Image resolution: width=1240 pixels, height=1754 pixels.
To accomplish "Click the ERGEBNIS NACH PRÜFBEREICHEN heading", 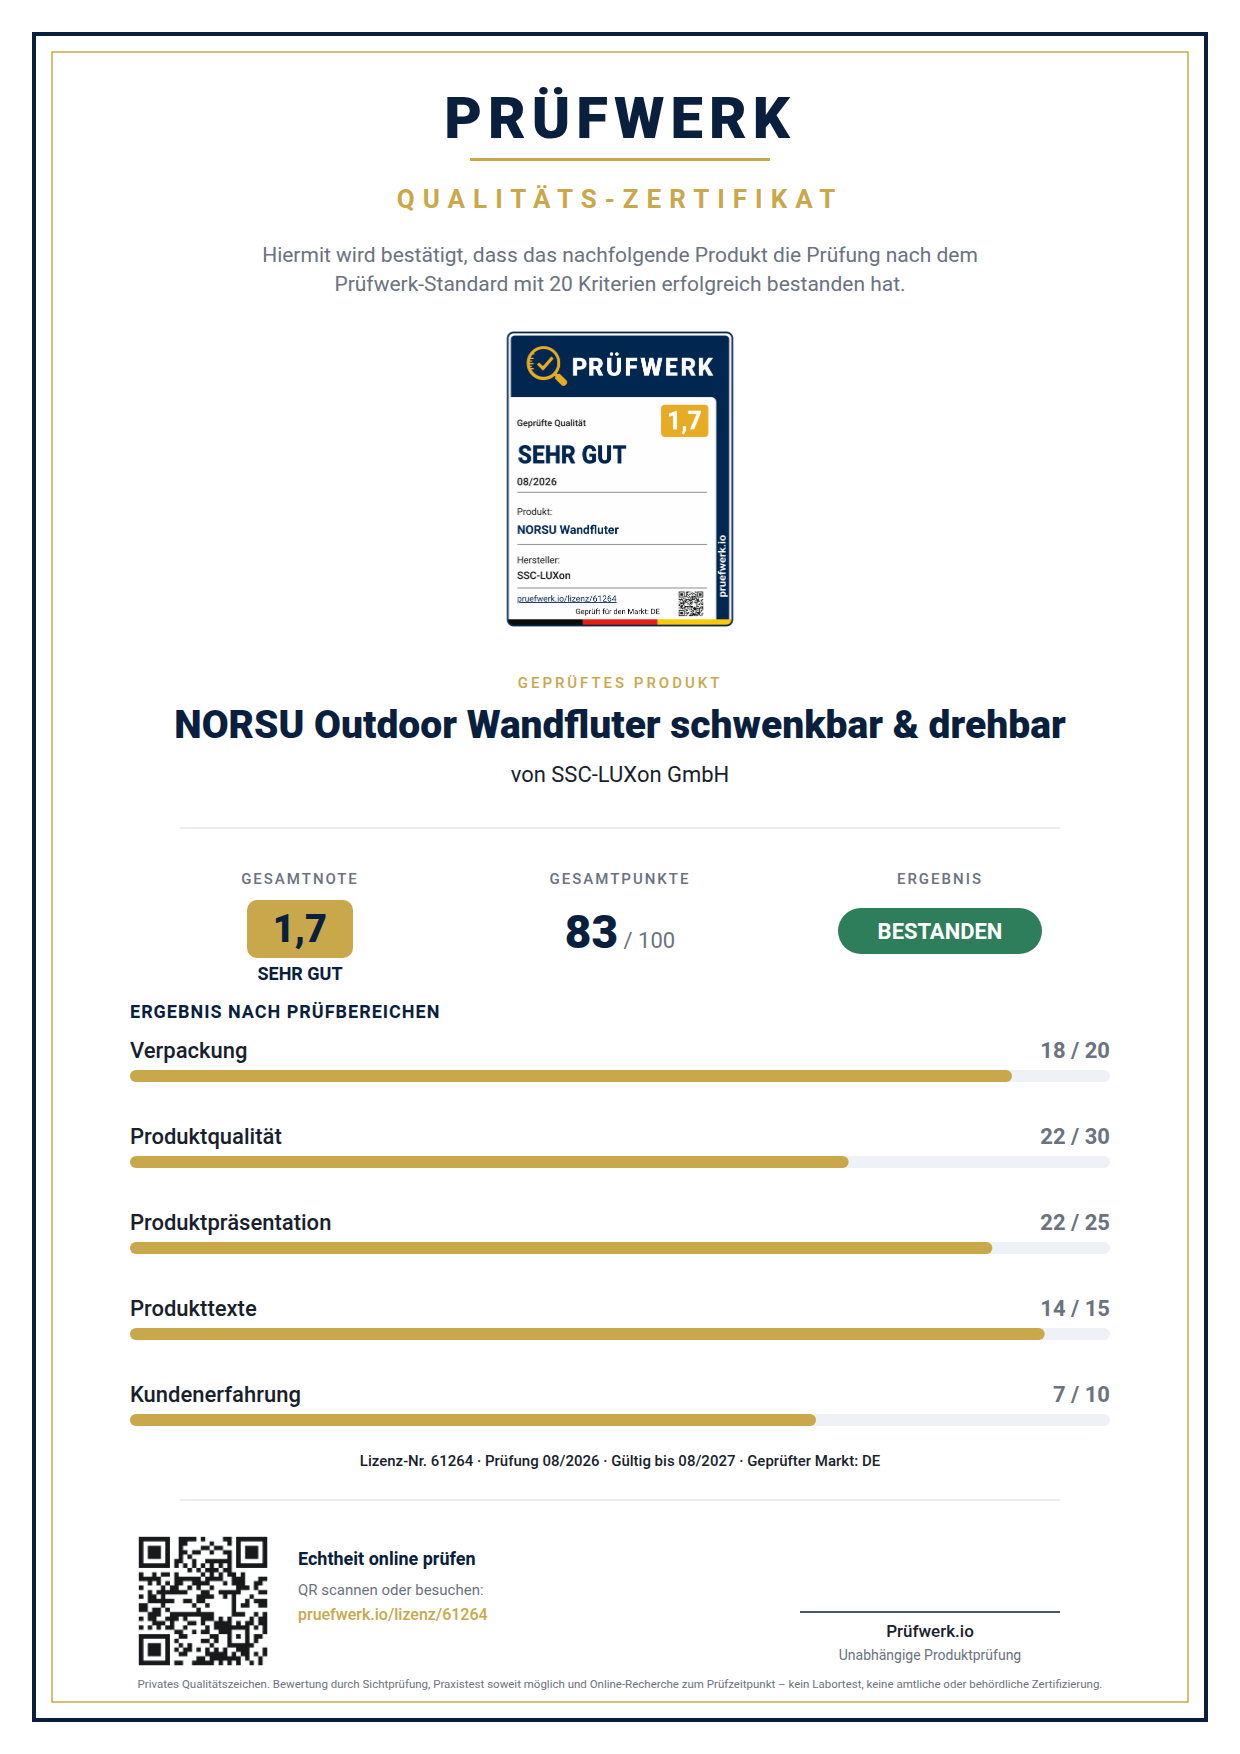I will click(285, 1012).
